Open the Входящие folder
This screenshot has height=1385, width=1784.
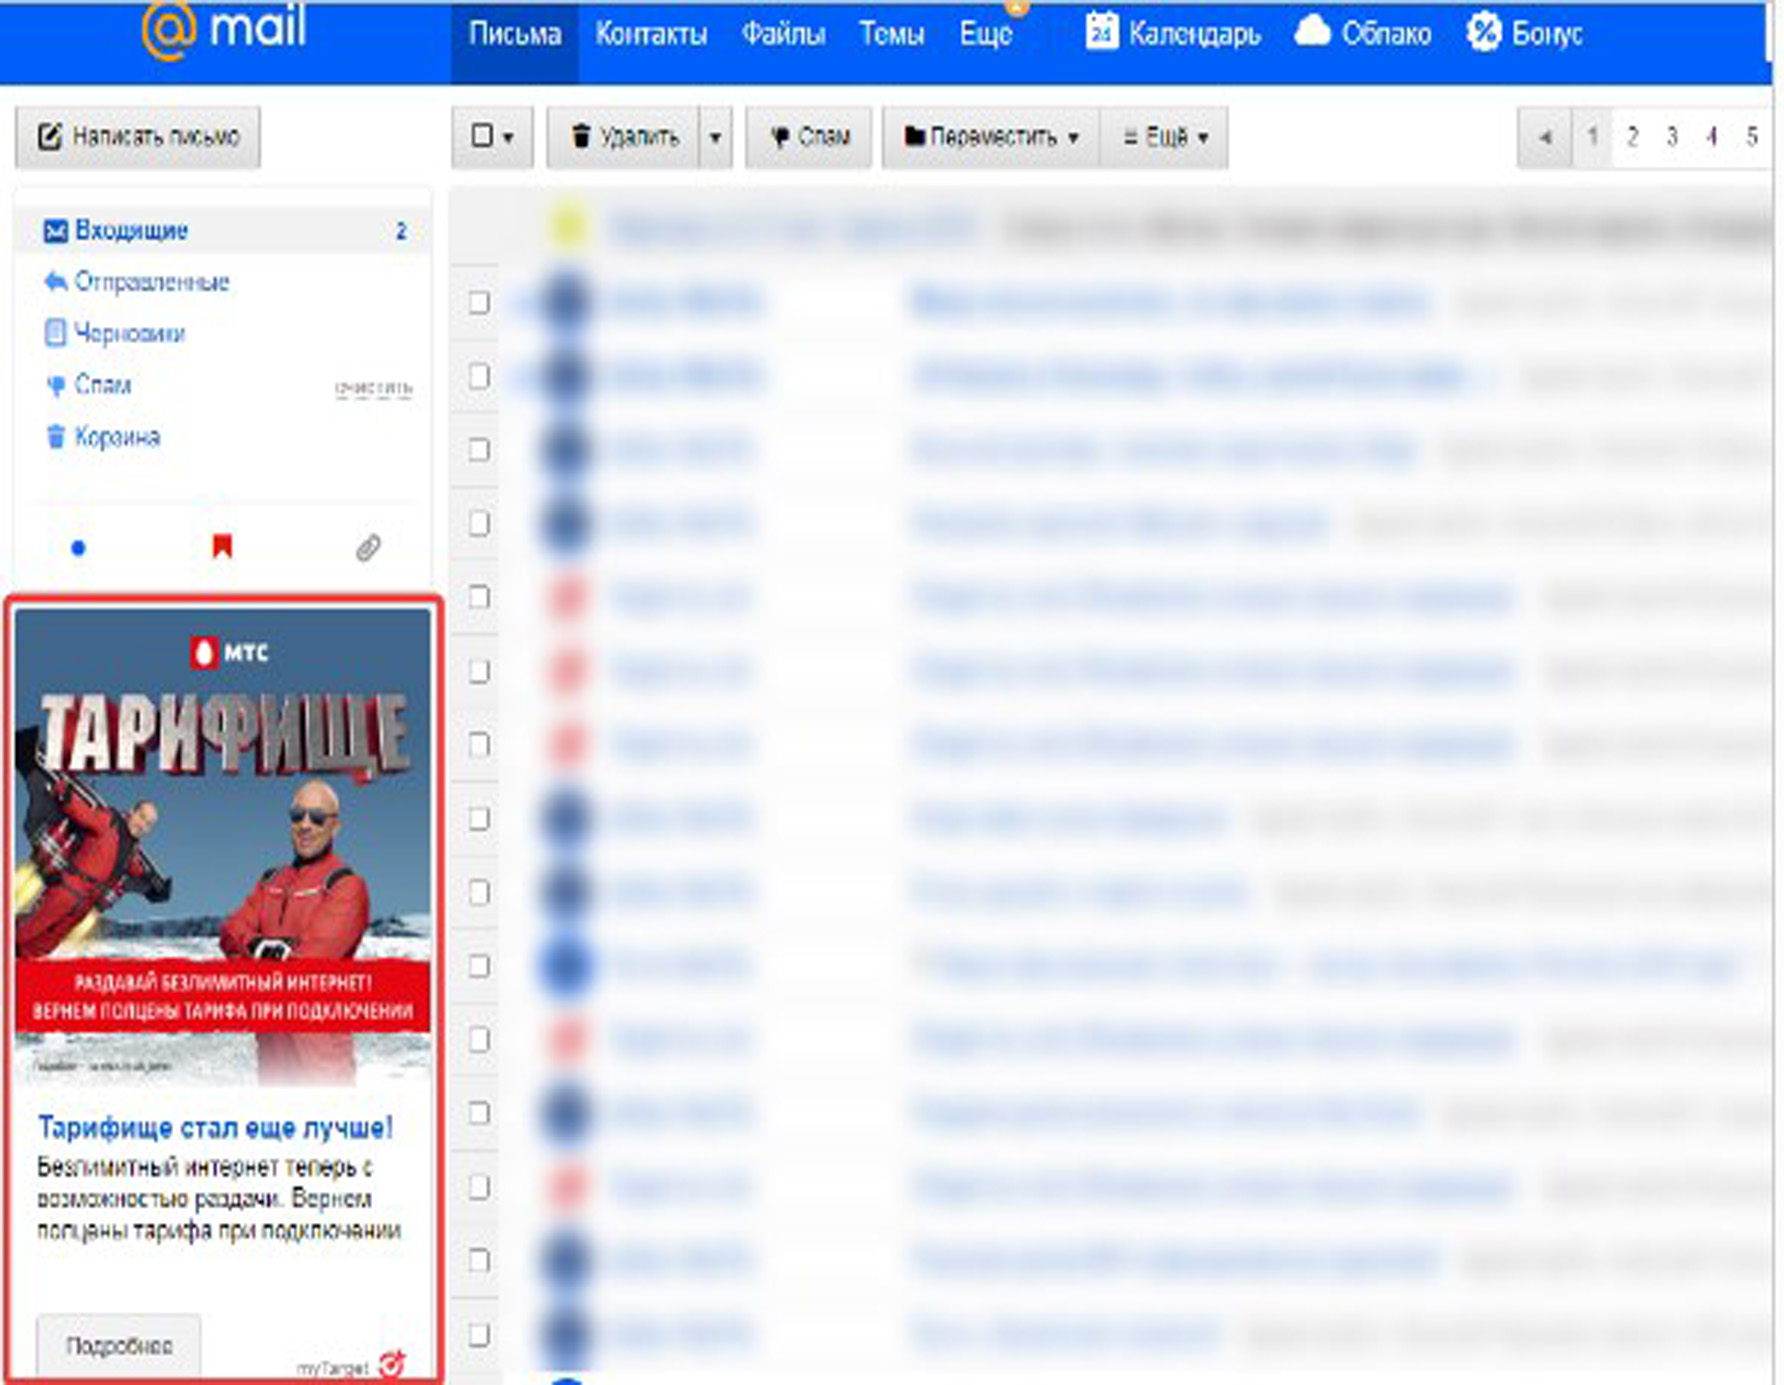[x=131, y=231]
